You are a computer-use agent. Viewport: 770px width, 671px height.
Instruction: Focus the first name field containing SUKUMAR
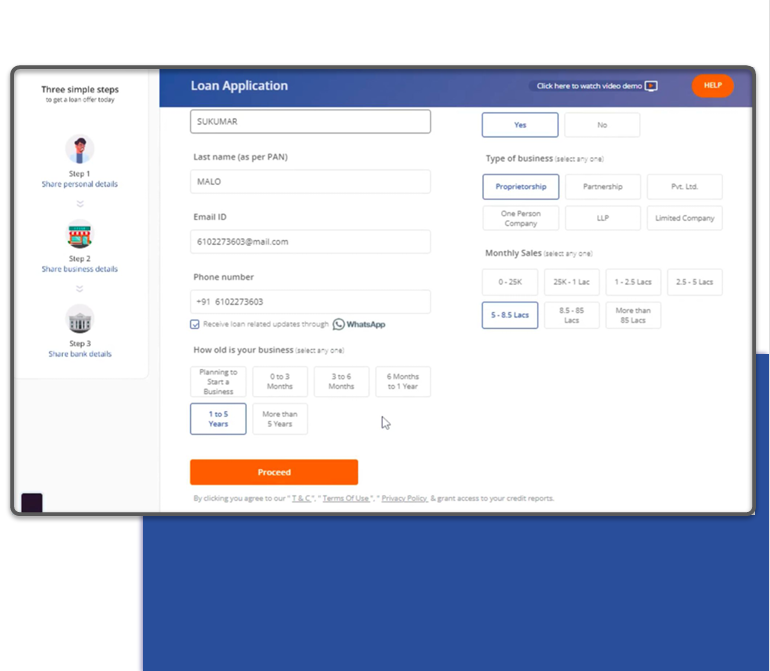[x=310, y=121]
